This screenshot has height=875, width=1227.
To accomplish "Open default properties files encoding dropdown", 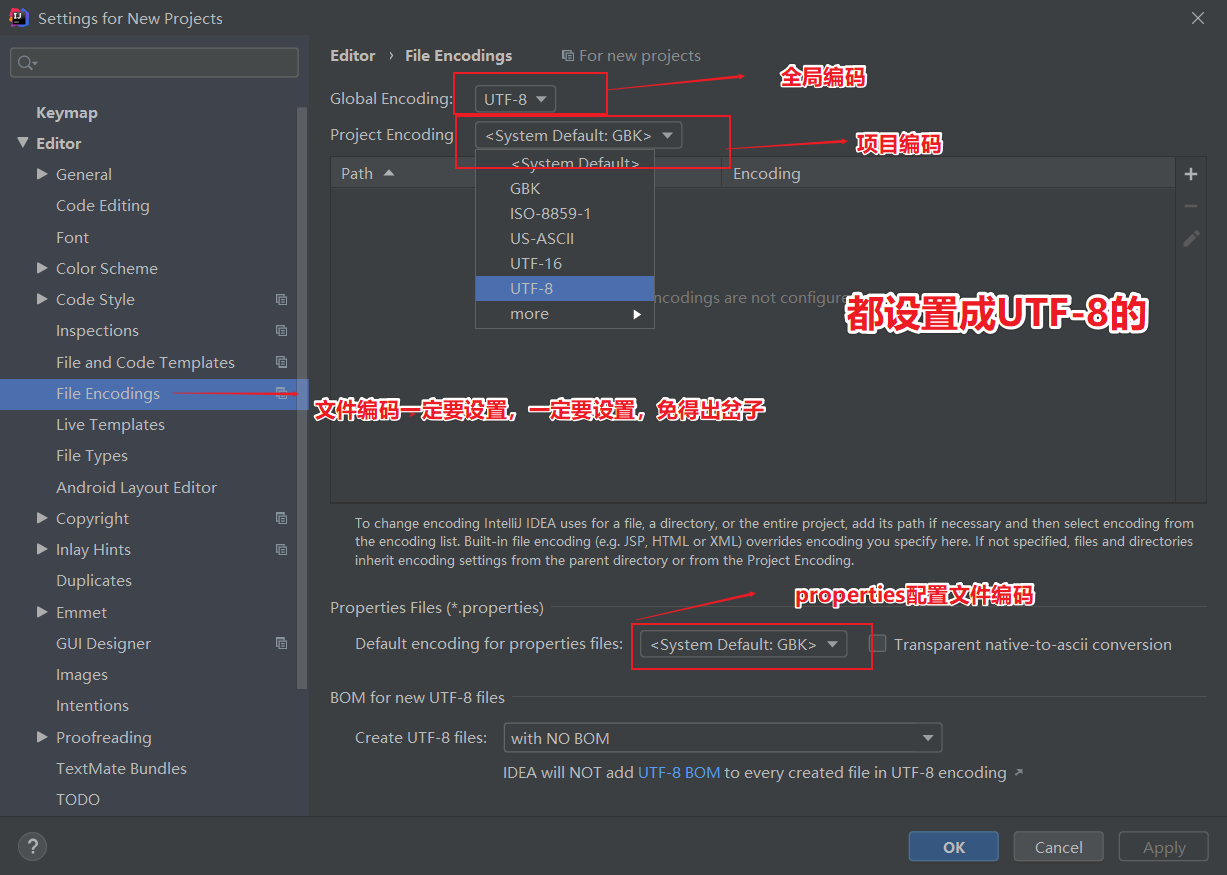I will click(743, 644).
